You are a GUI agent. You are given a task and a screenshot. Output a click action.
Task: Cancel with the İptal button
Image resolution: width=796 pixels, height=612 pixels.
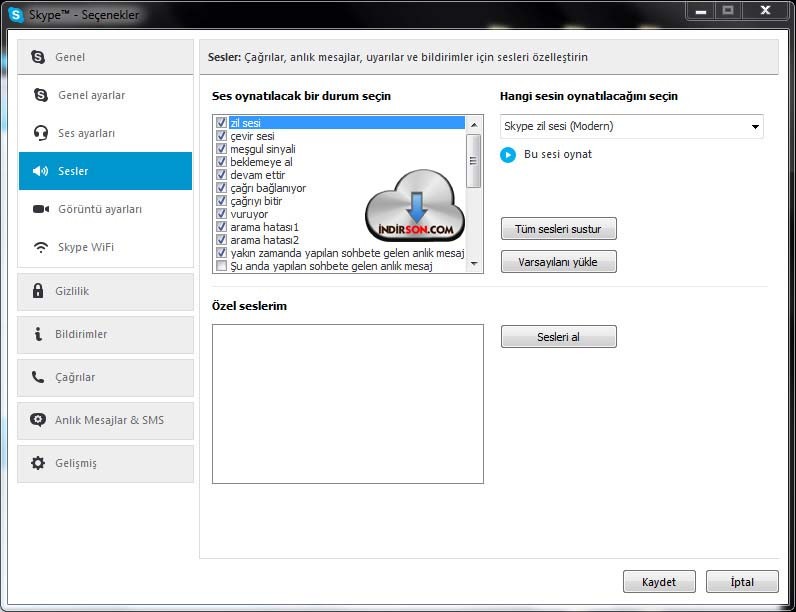742,582
